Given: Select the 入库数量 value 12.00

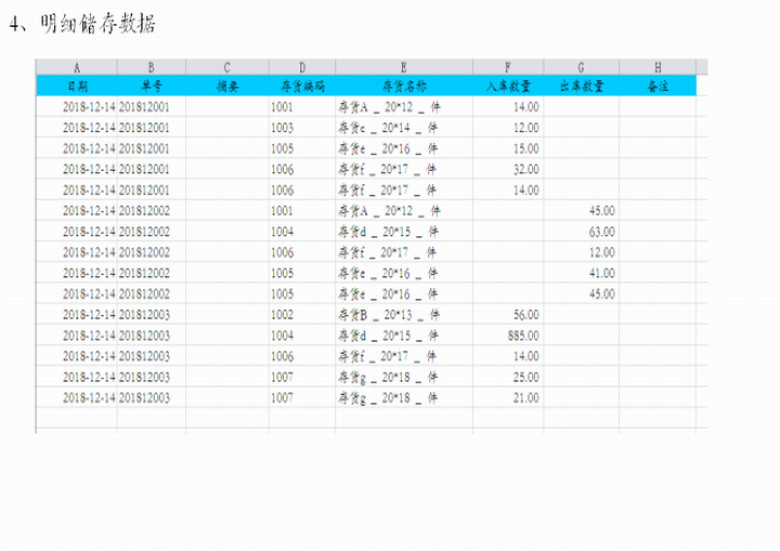Looking at the screenshot, I should (508, 128).
